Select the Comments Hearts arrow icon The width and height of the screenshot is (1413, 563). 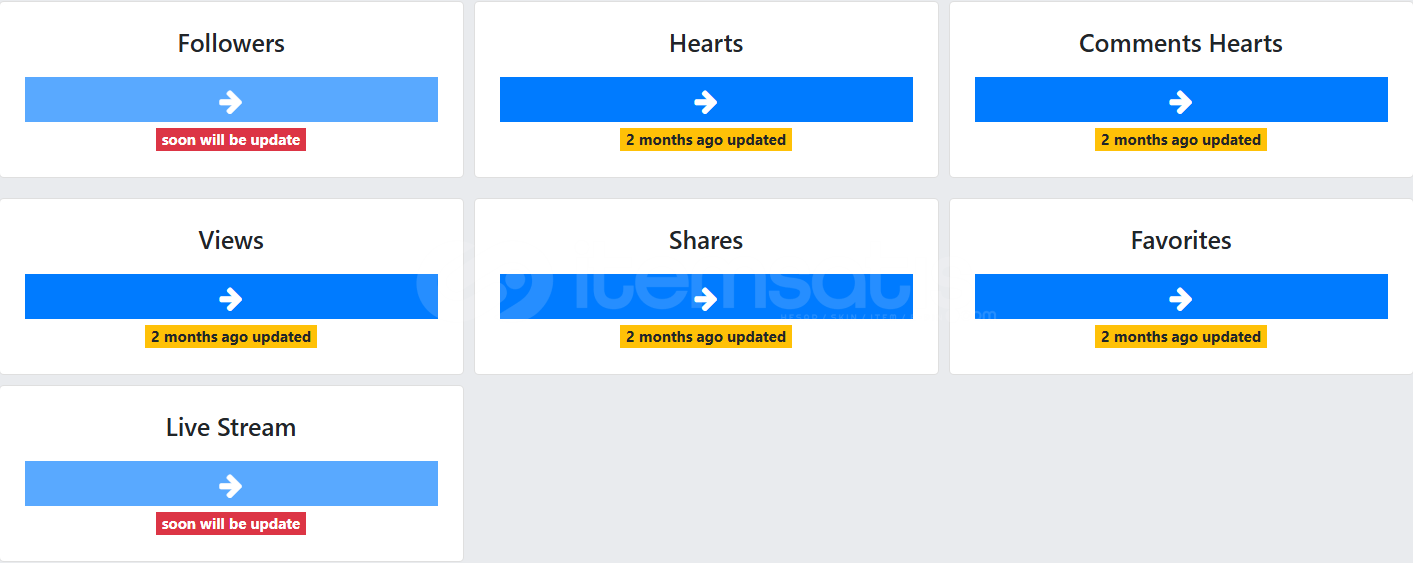1181,101
